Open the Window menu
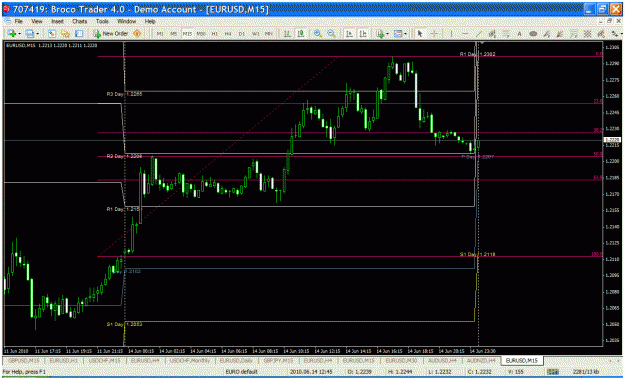Screen dimensions: 625x378 coord(126,21)
